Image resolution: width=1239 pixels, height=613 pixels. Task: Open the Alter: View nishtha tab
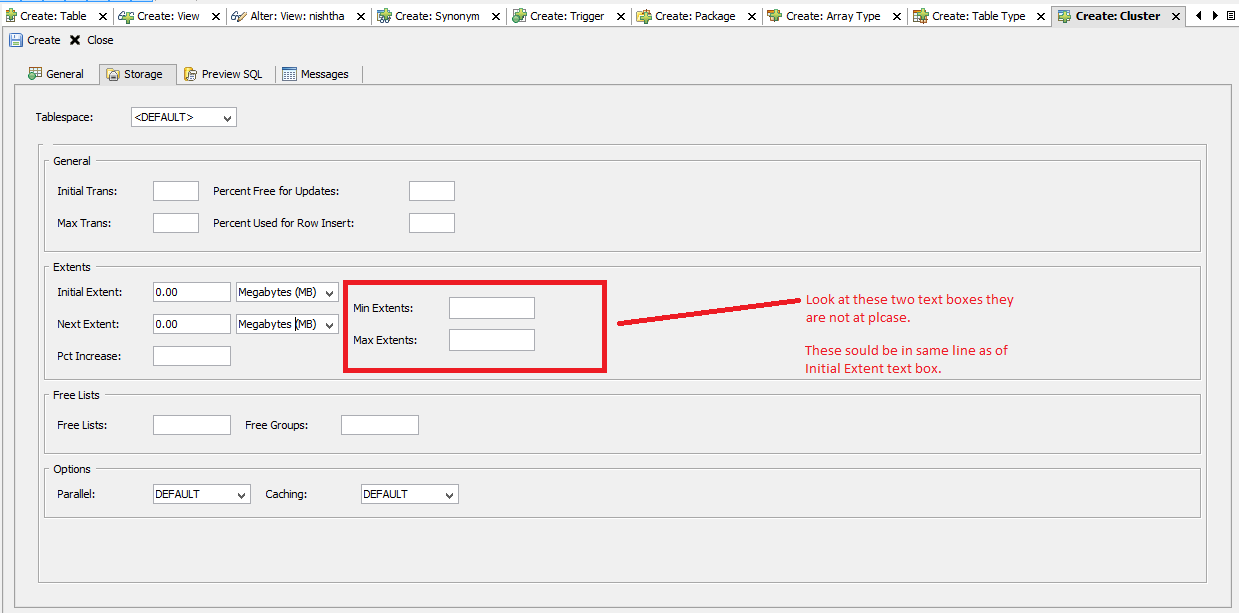point(290,16)
